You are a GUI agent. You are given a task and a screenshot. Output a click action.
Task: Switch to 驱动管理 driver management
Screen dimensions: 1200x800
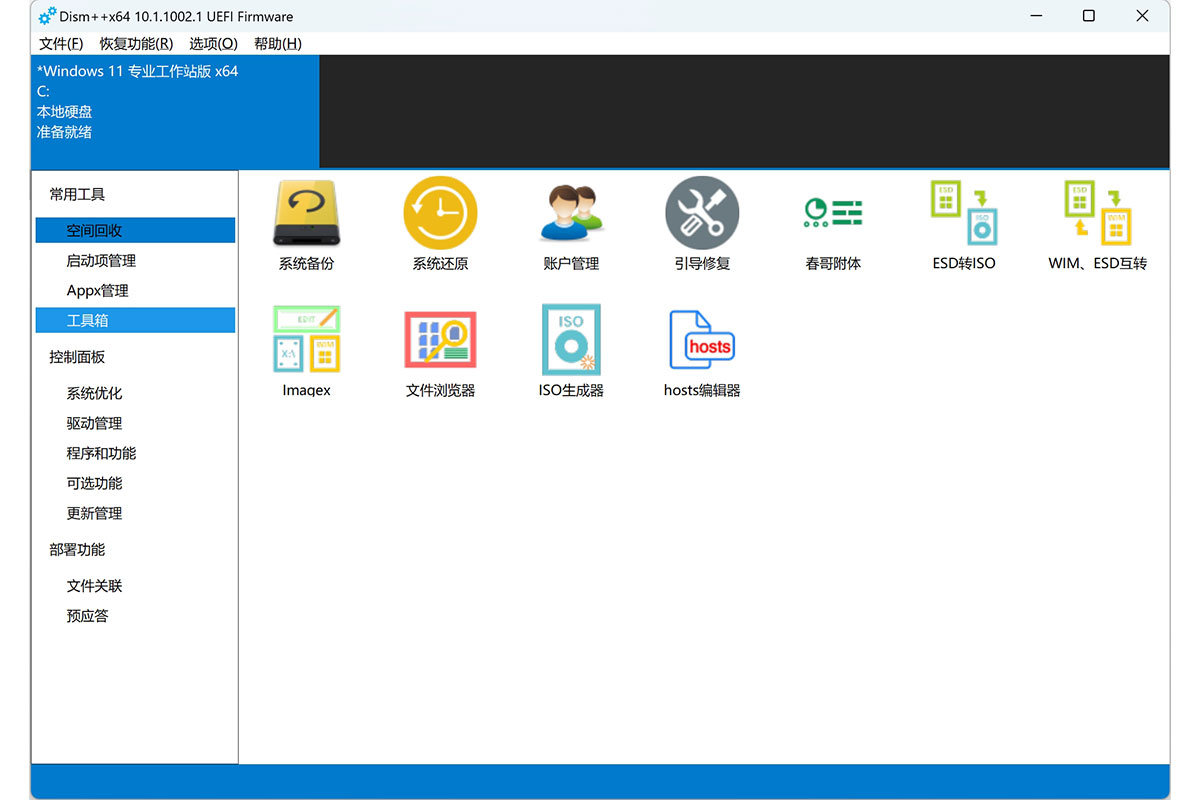tap(94, 424)
